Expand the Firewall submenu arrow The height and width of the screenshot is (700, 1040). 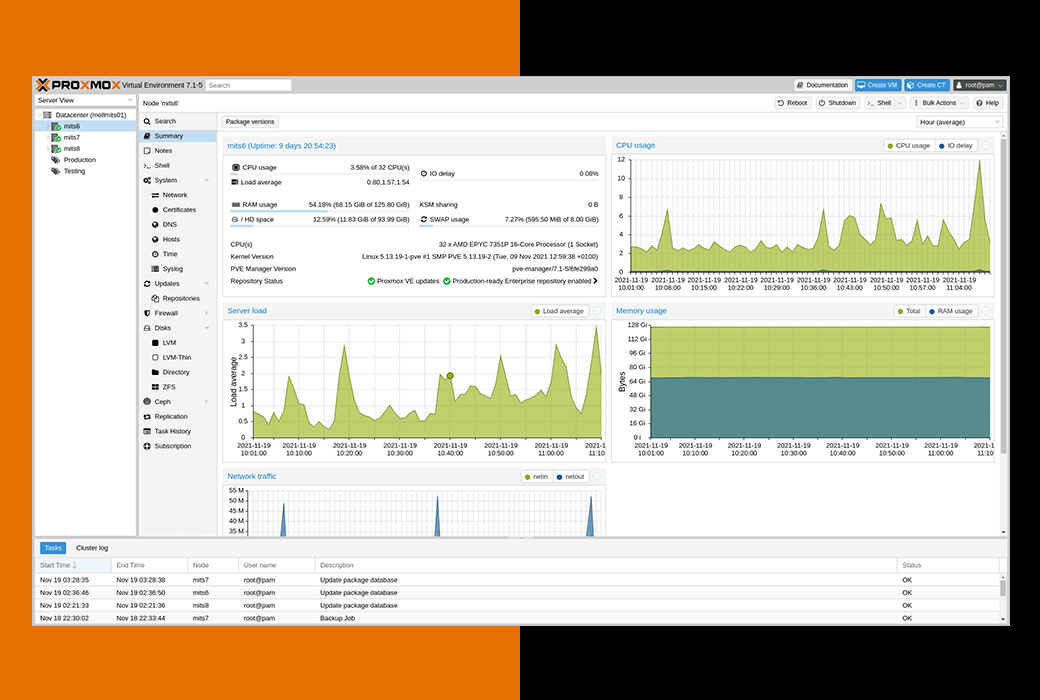[x=207, y=313]
